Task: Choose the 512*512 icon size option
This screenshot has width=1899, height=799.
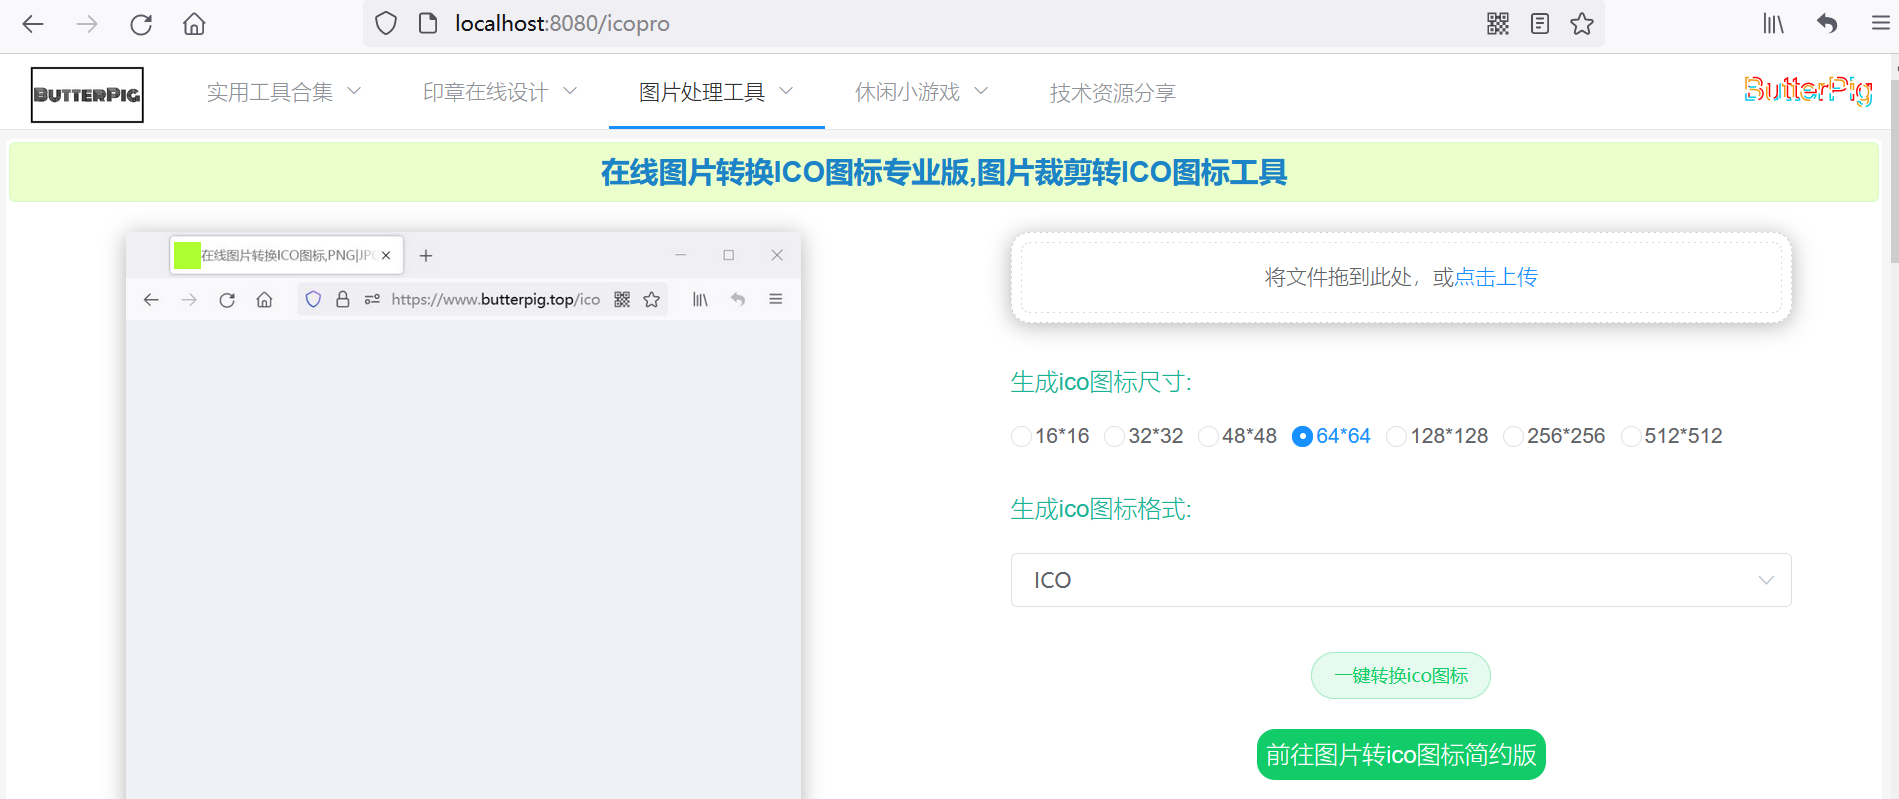Action: pos(1630,437)
